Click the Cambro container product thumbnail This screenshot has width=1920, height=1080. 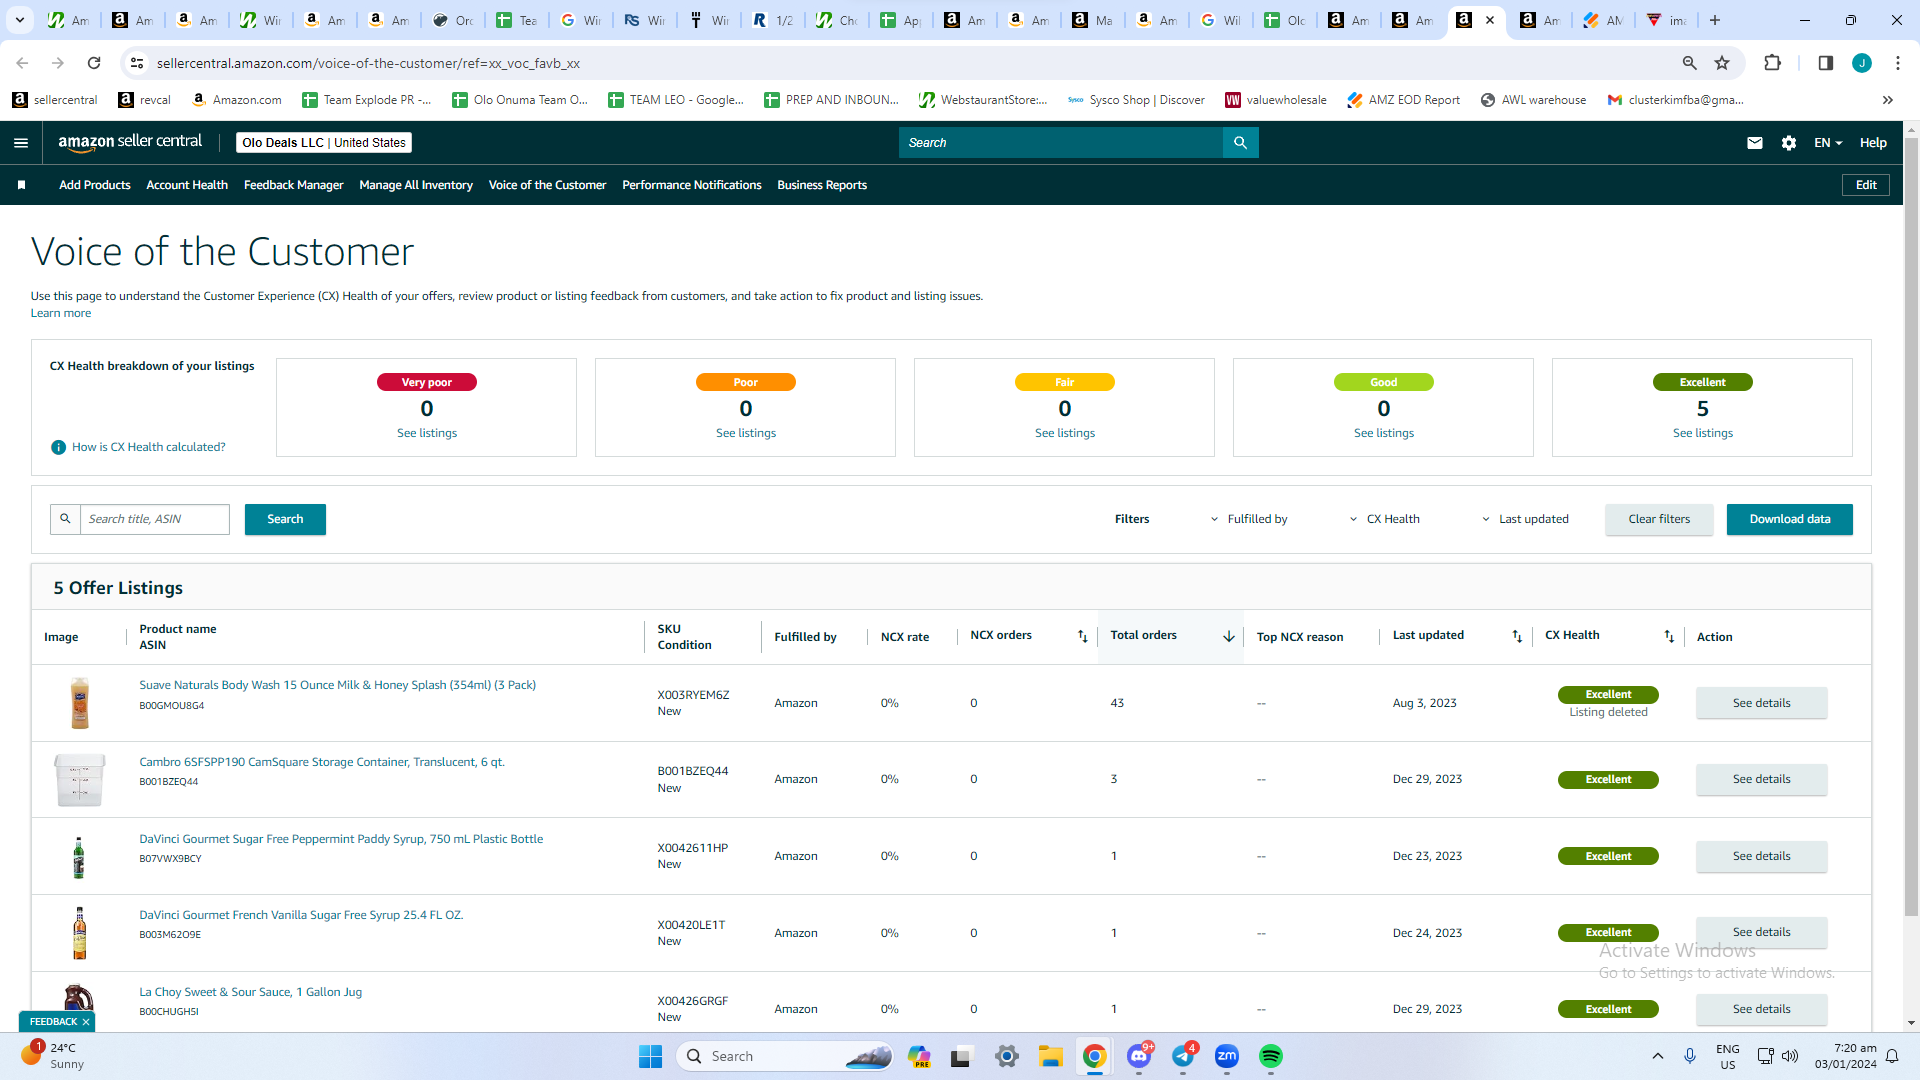pos(79,780)
